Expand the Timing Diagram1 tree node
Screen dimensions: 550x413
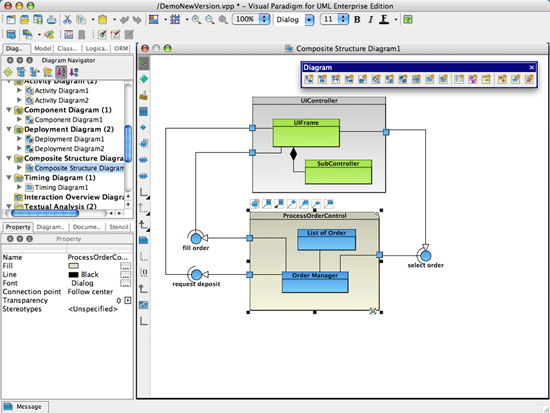pos(20,187)
